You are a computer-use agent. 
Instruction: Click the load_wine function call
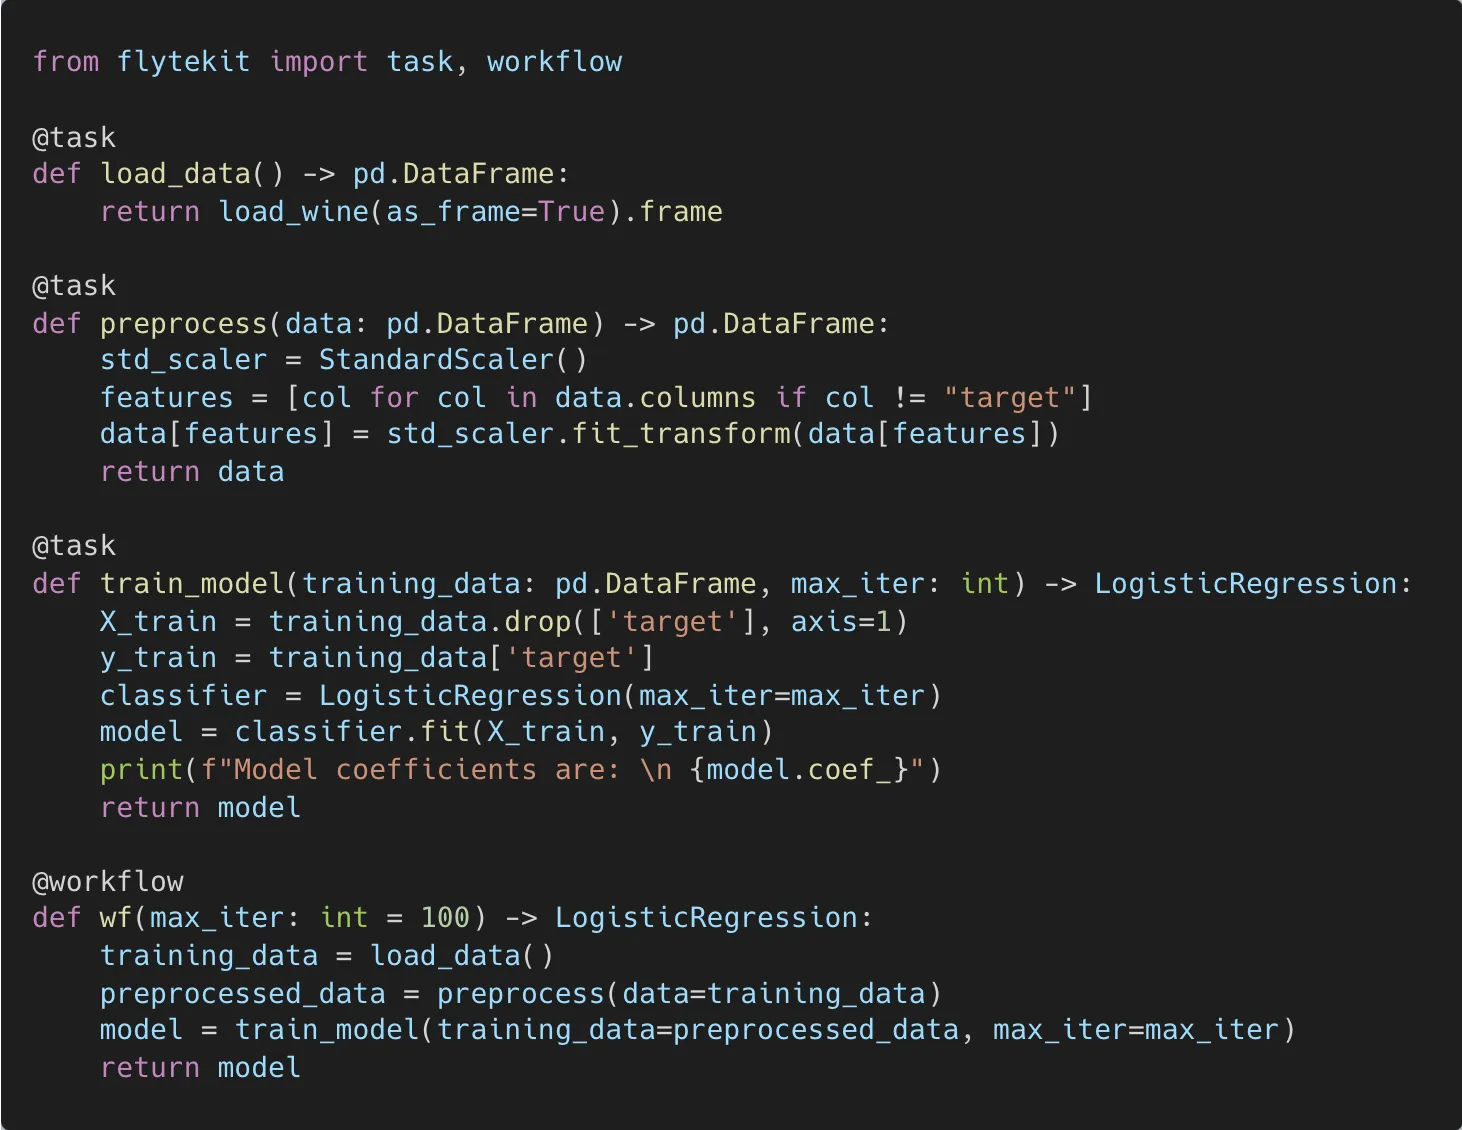[294, 212]
